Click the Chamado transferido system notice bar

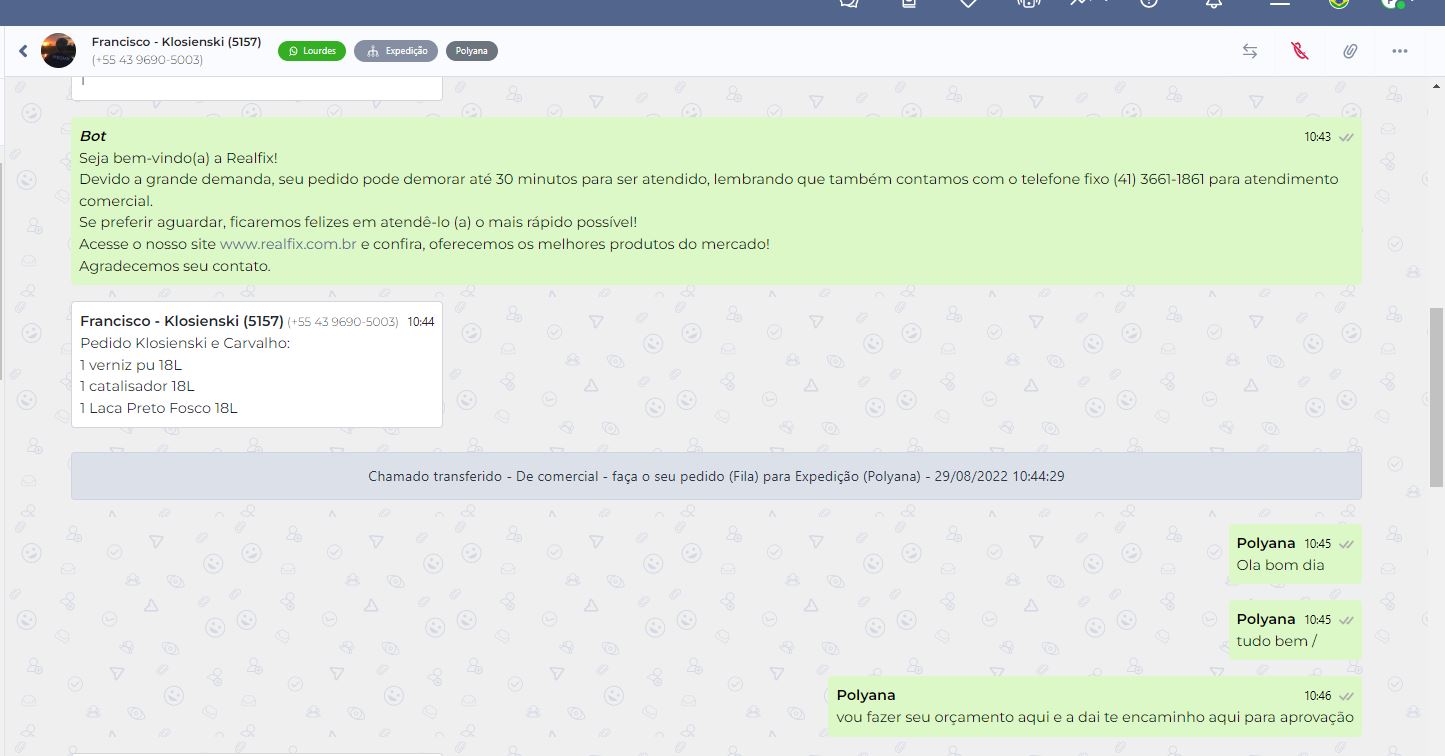click(716, 476)
